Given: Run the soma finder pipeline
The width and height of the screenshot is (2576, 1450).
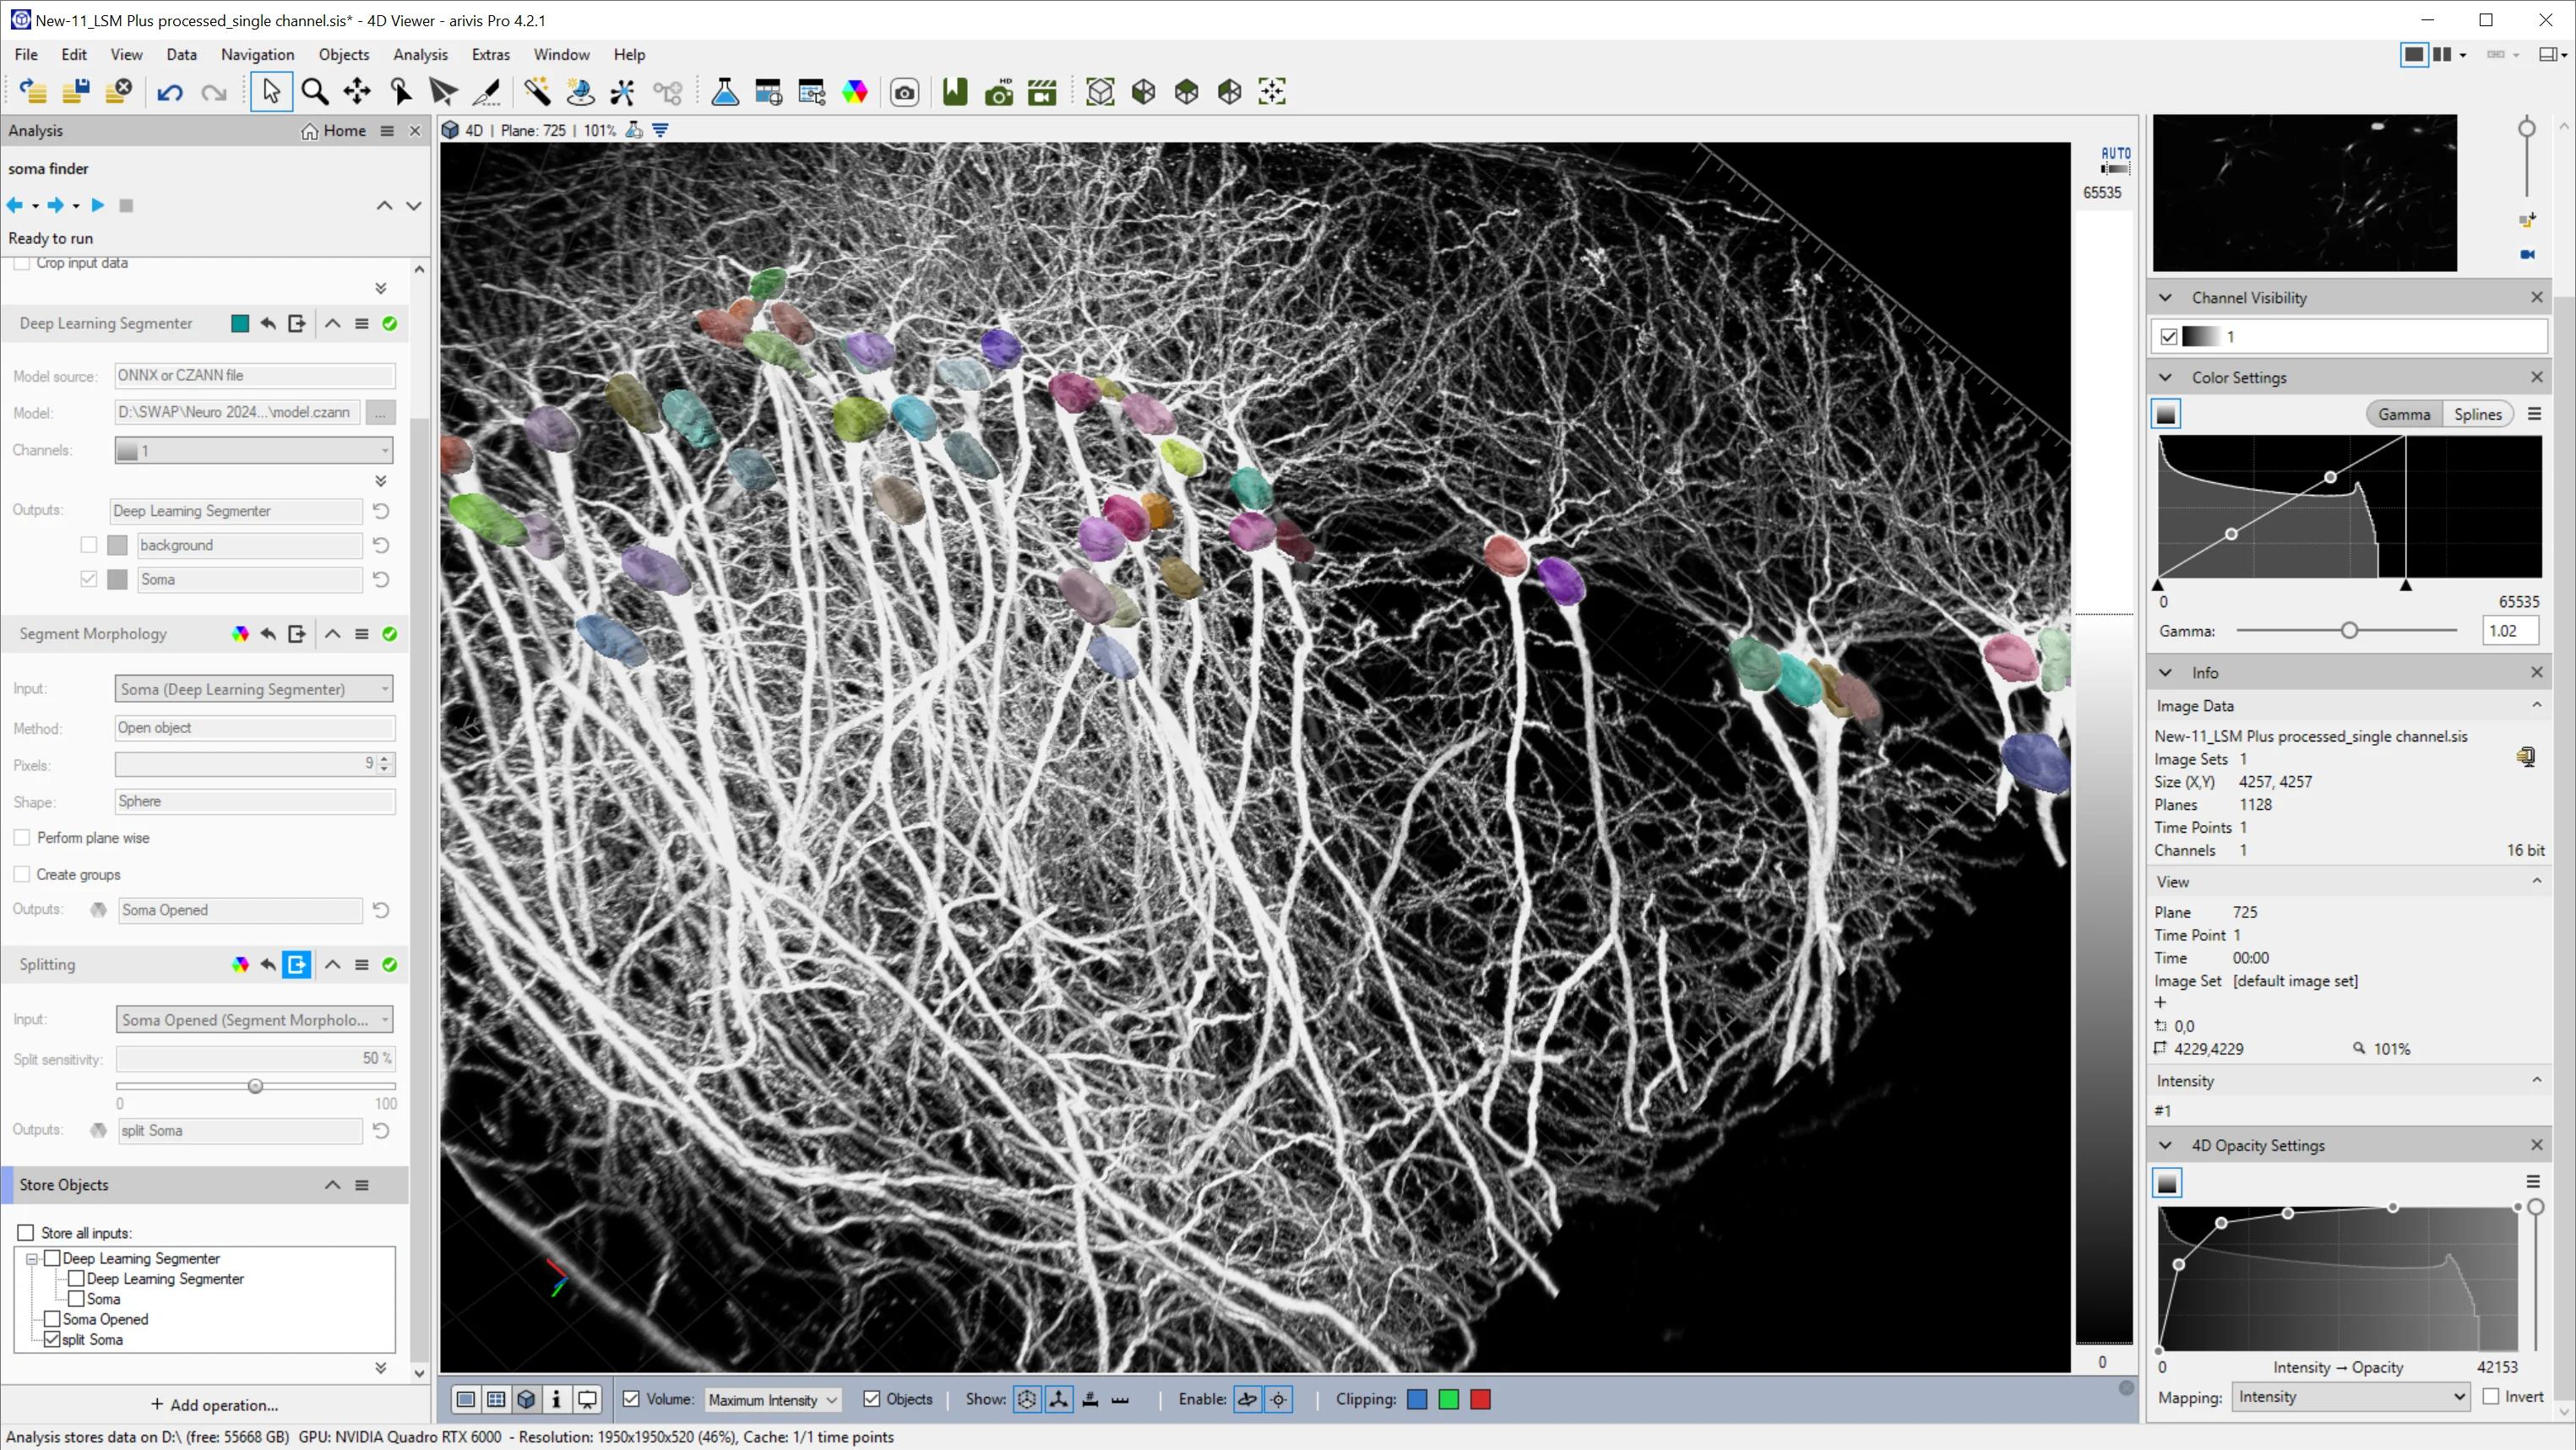Looking at the screenshot, I should 97,205.
